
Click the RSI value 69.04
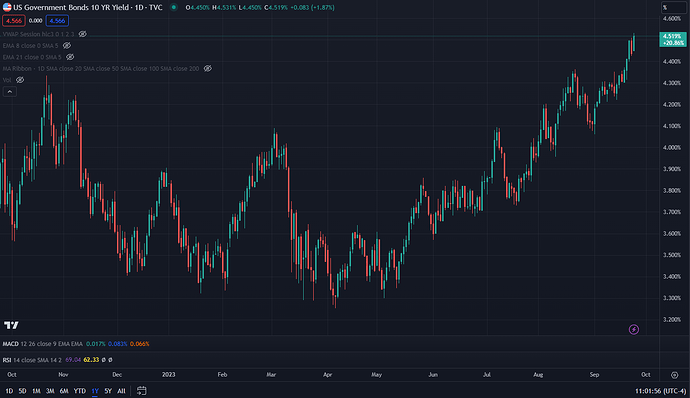(73, 360)
